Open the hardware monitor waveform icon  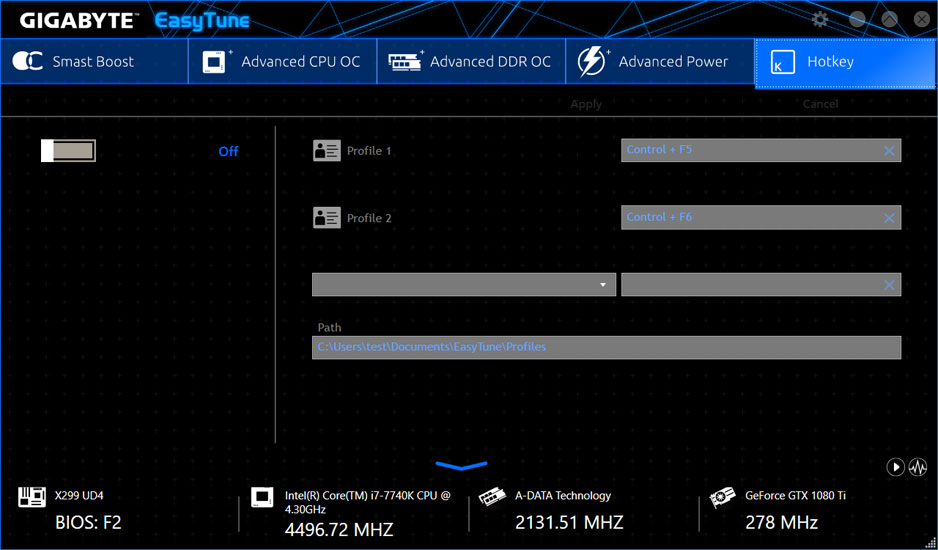coord(917,467)
